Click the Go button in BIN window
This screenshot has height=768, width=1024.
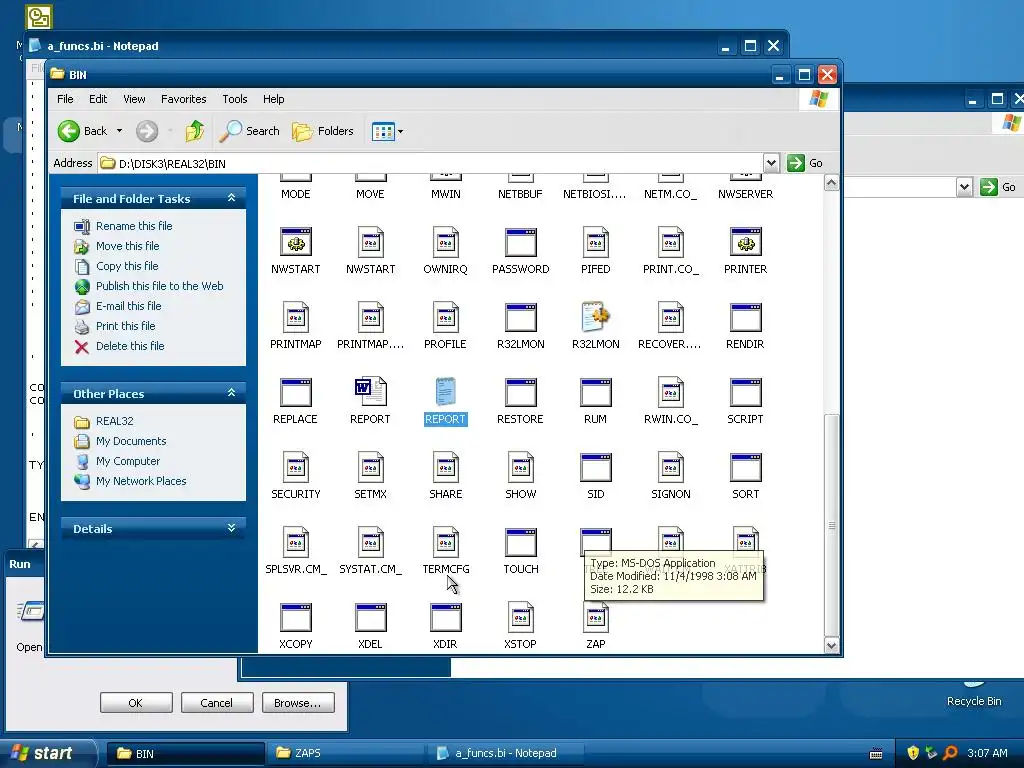(x=805, y=163)
